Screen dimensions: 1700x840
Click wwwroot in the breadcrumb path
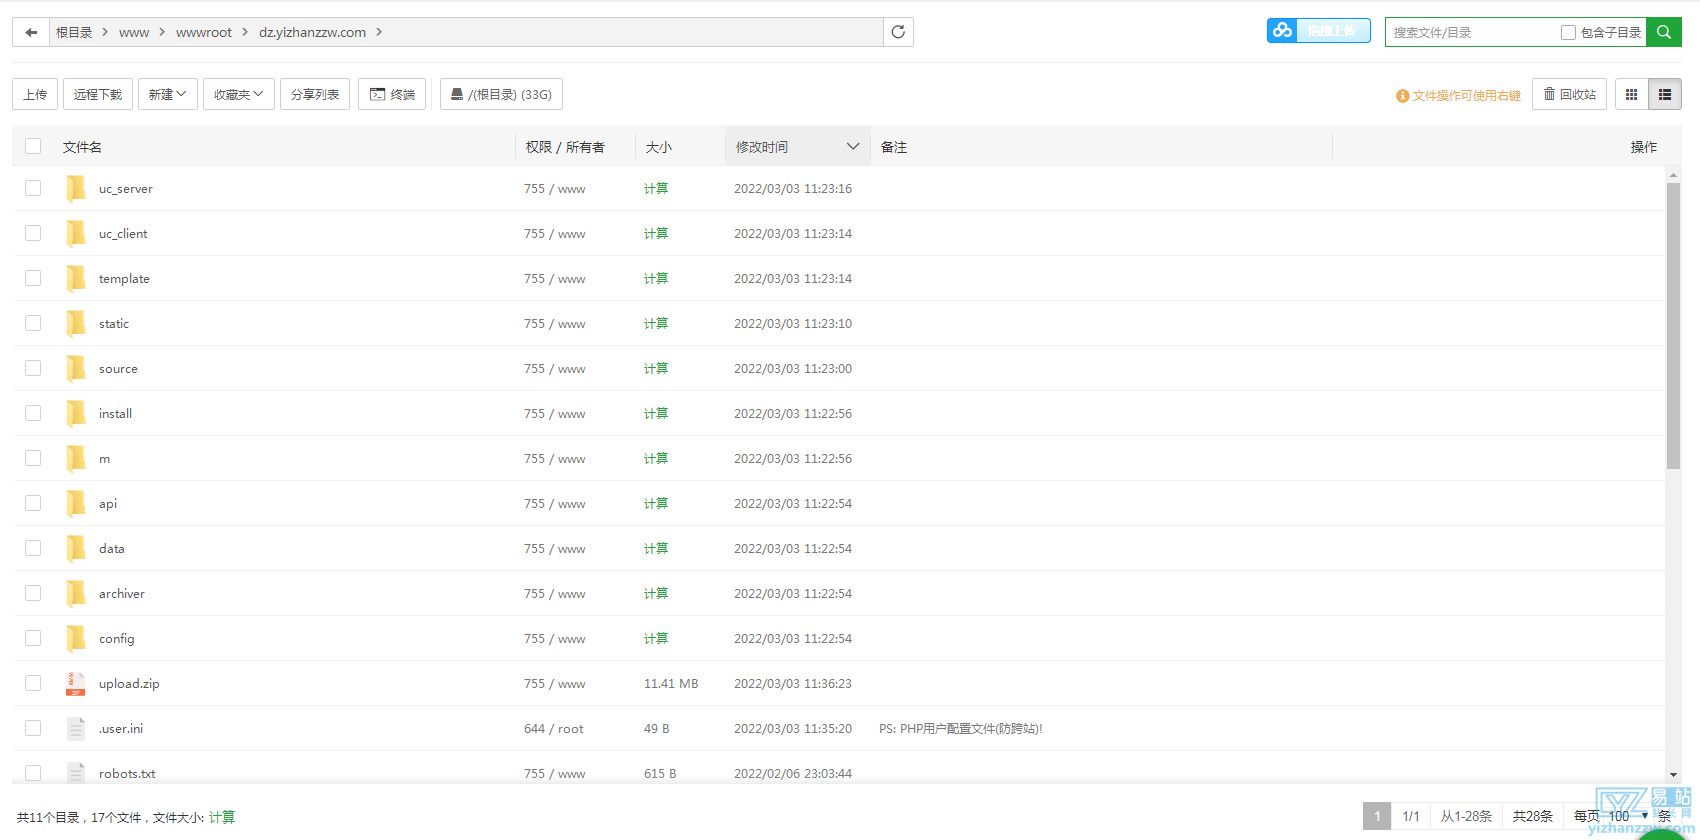click(x=203, y=32)
